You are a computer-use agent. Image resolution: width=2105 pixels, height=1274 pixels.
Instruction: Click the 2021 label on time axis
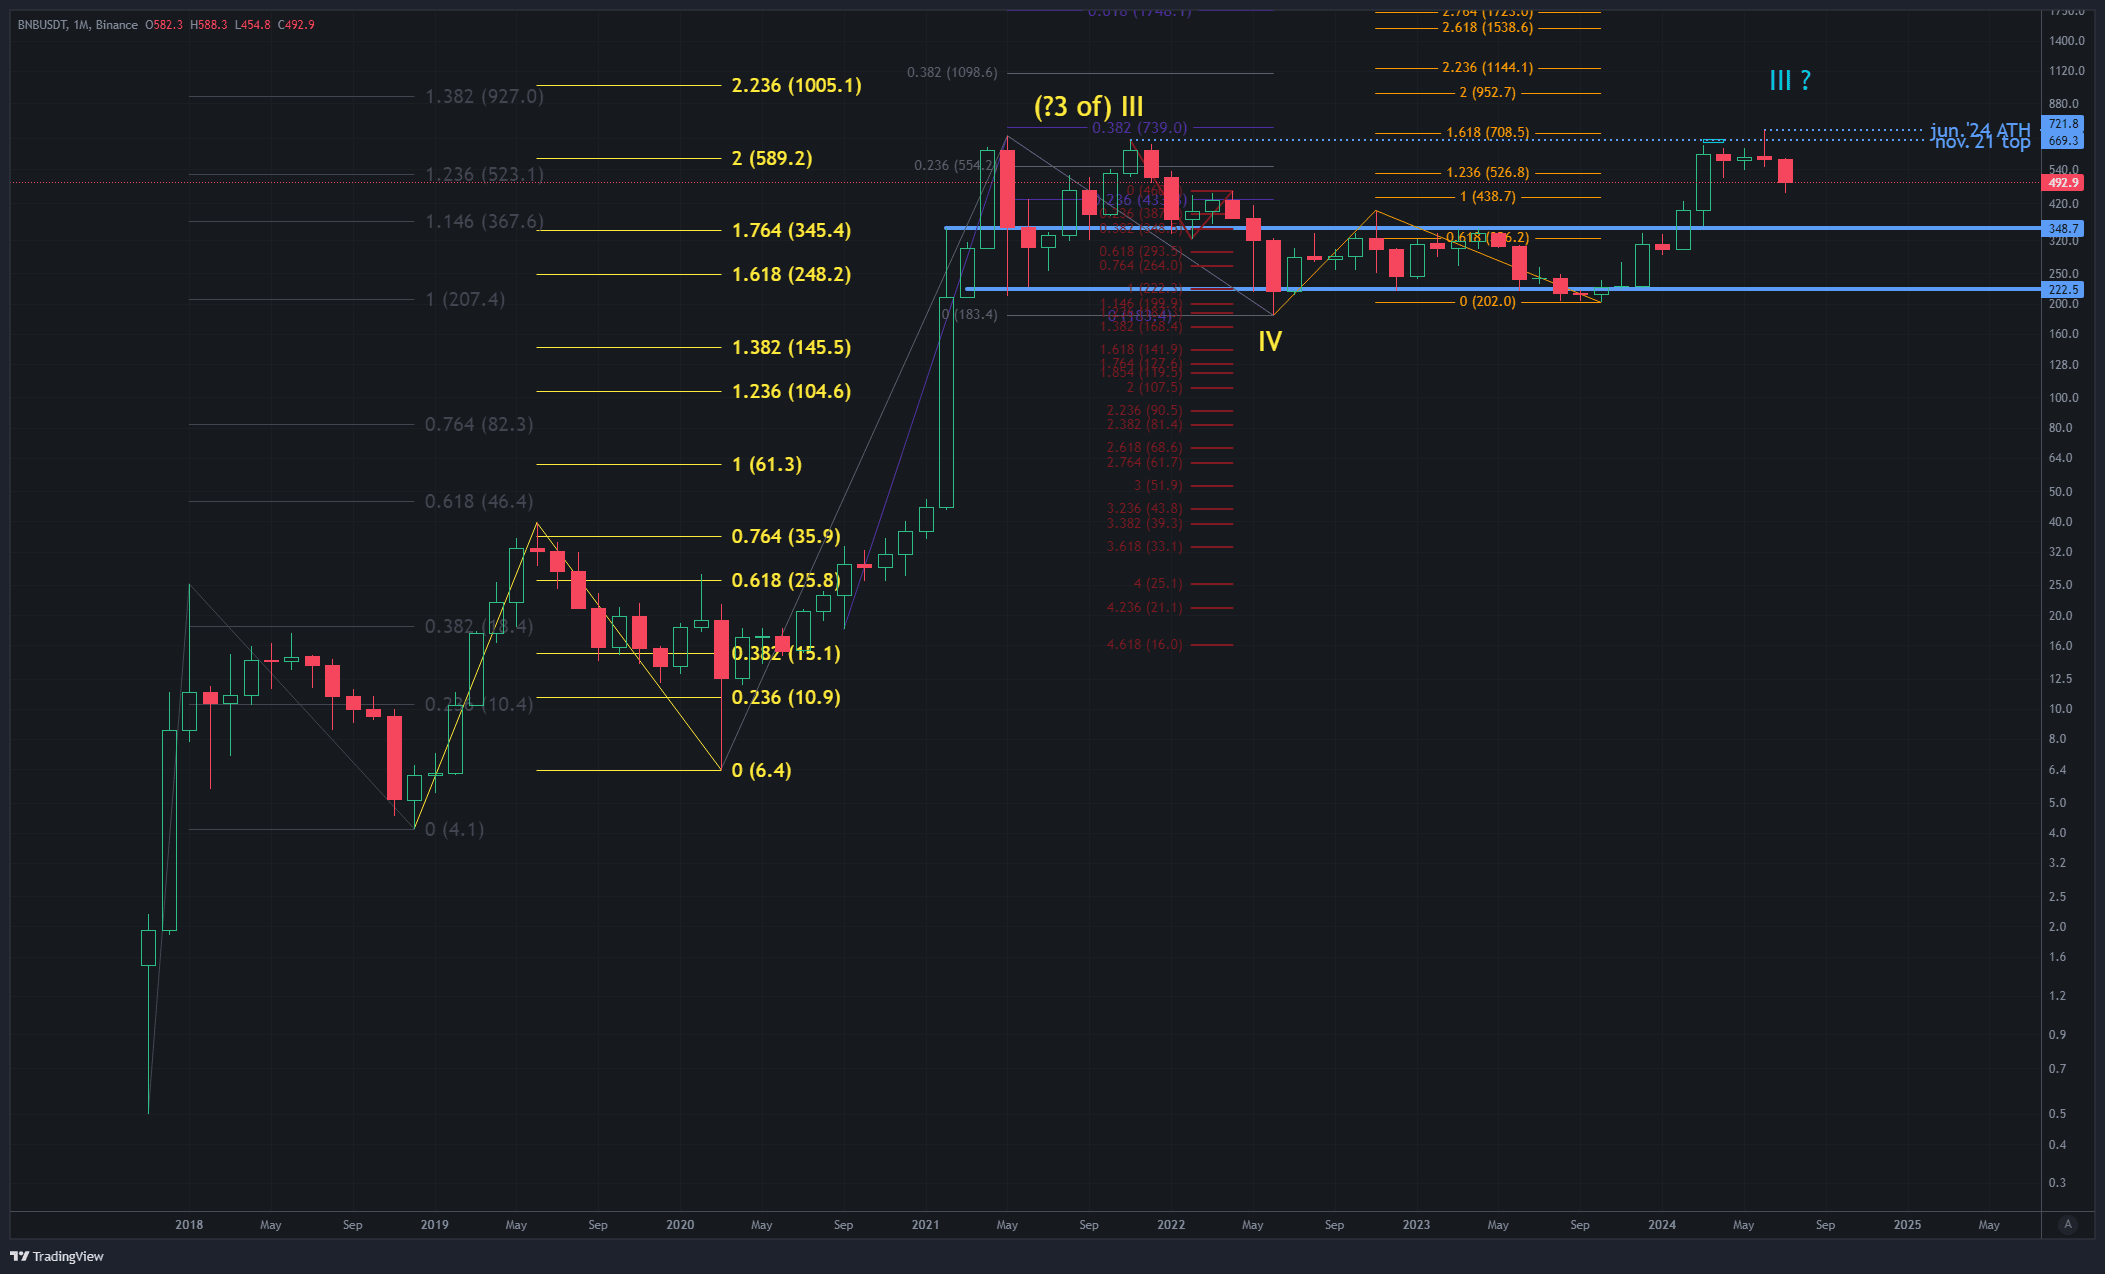pos(925,1225)
